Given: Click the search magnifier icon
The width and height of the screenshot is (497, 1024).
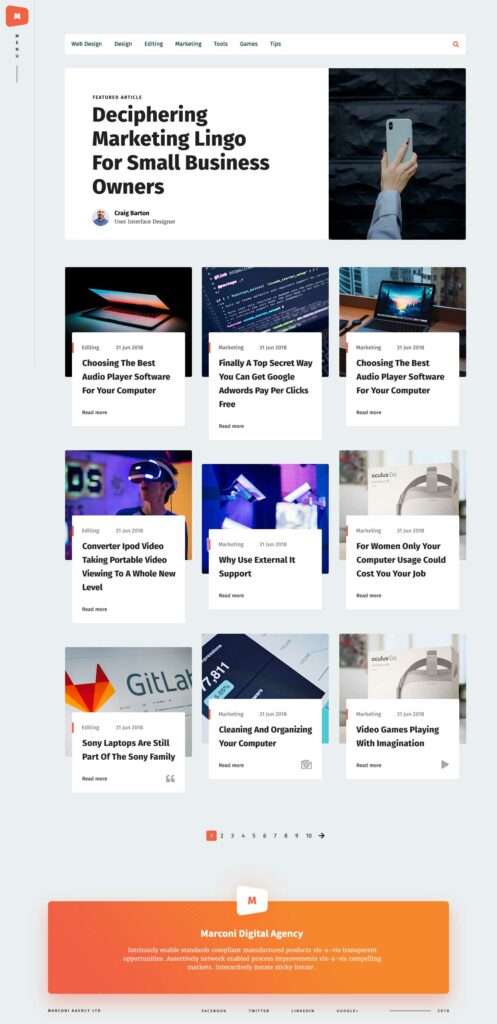Looking at the screenshot, I should pos(456,44).
